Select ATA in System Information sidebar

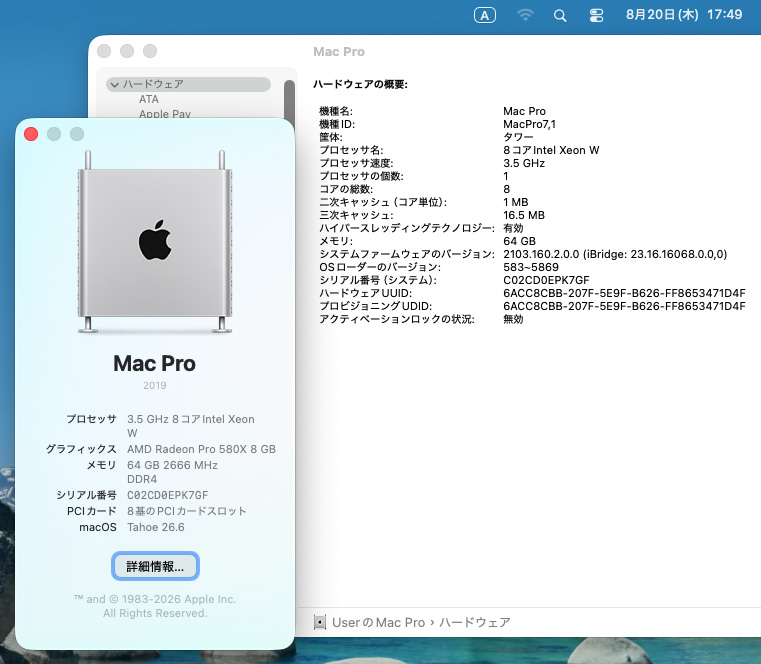coord(149,99)
